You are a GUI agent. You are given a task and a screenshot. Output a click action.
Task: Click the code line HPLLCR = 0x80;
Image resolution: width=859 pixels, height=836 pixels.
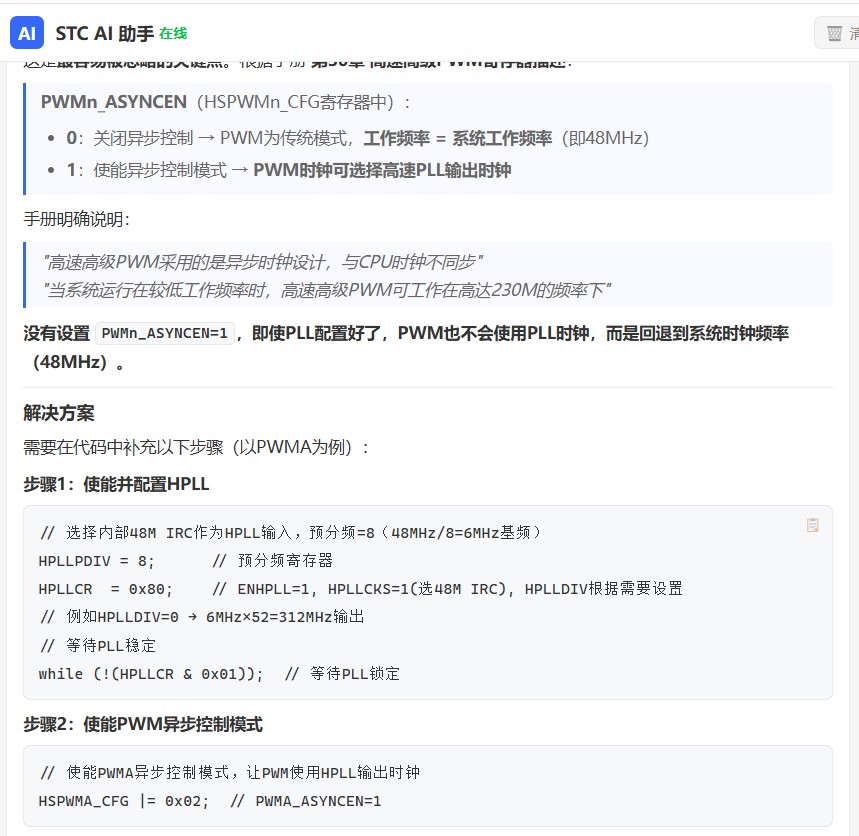pyautogui.click(x=360, y=589)
